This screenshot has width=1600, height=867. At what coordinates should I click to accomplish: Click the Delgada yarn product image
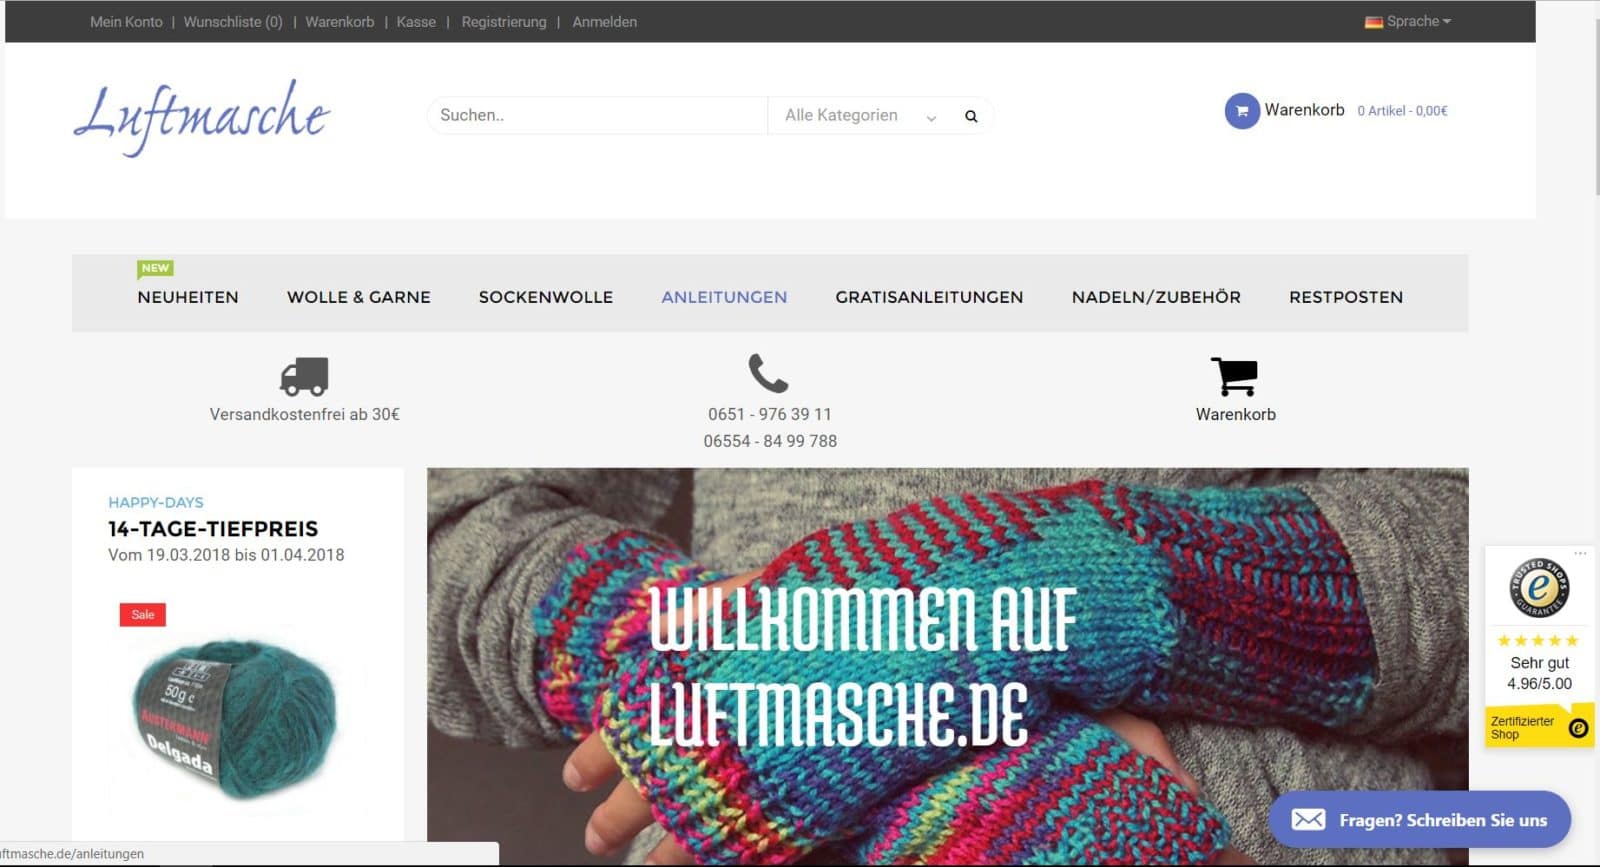(x=237, y=720)
